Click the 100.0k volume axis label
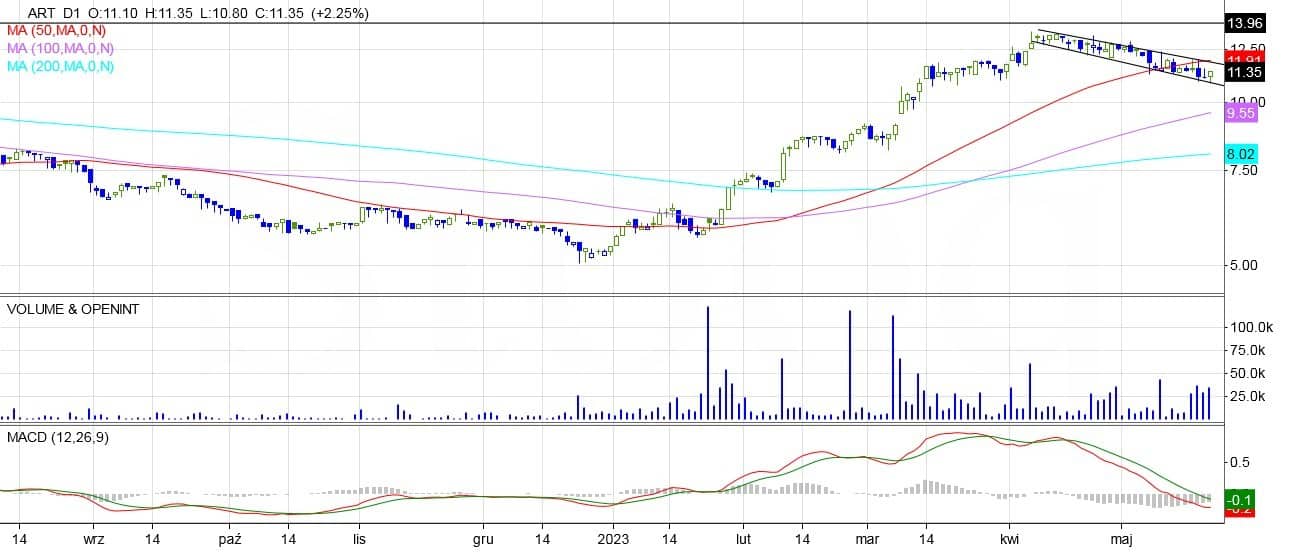 tap(1247, 327)
